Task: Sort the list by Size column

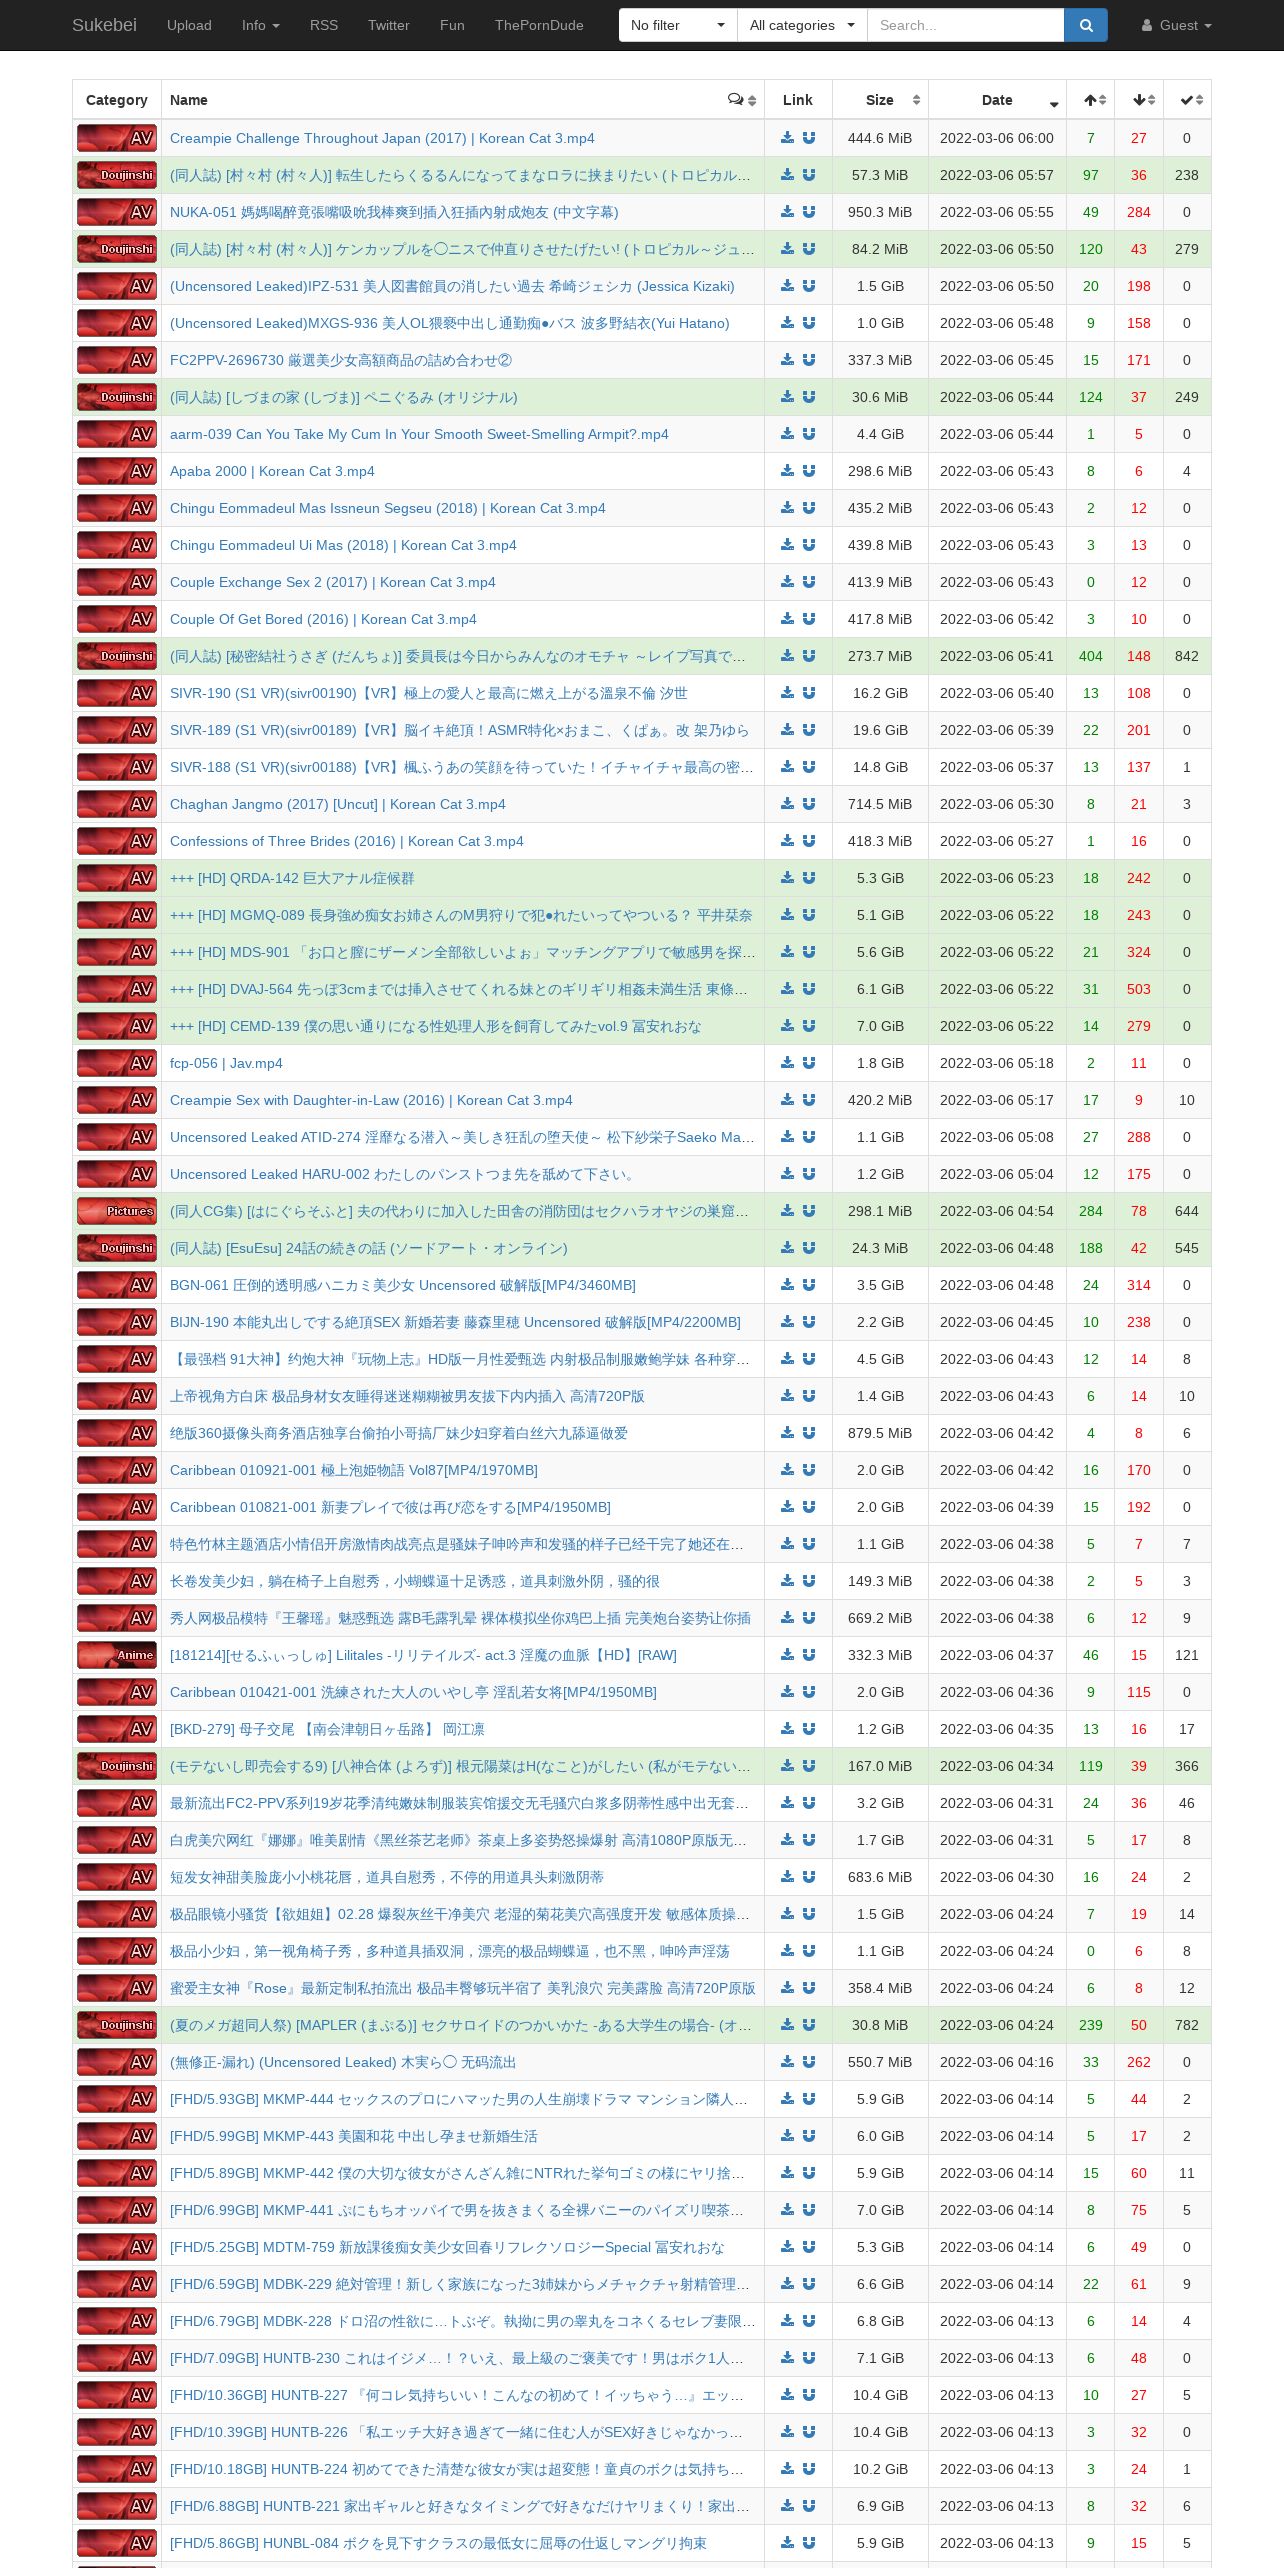Action: 880,100
